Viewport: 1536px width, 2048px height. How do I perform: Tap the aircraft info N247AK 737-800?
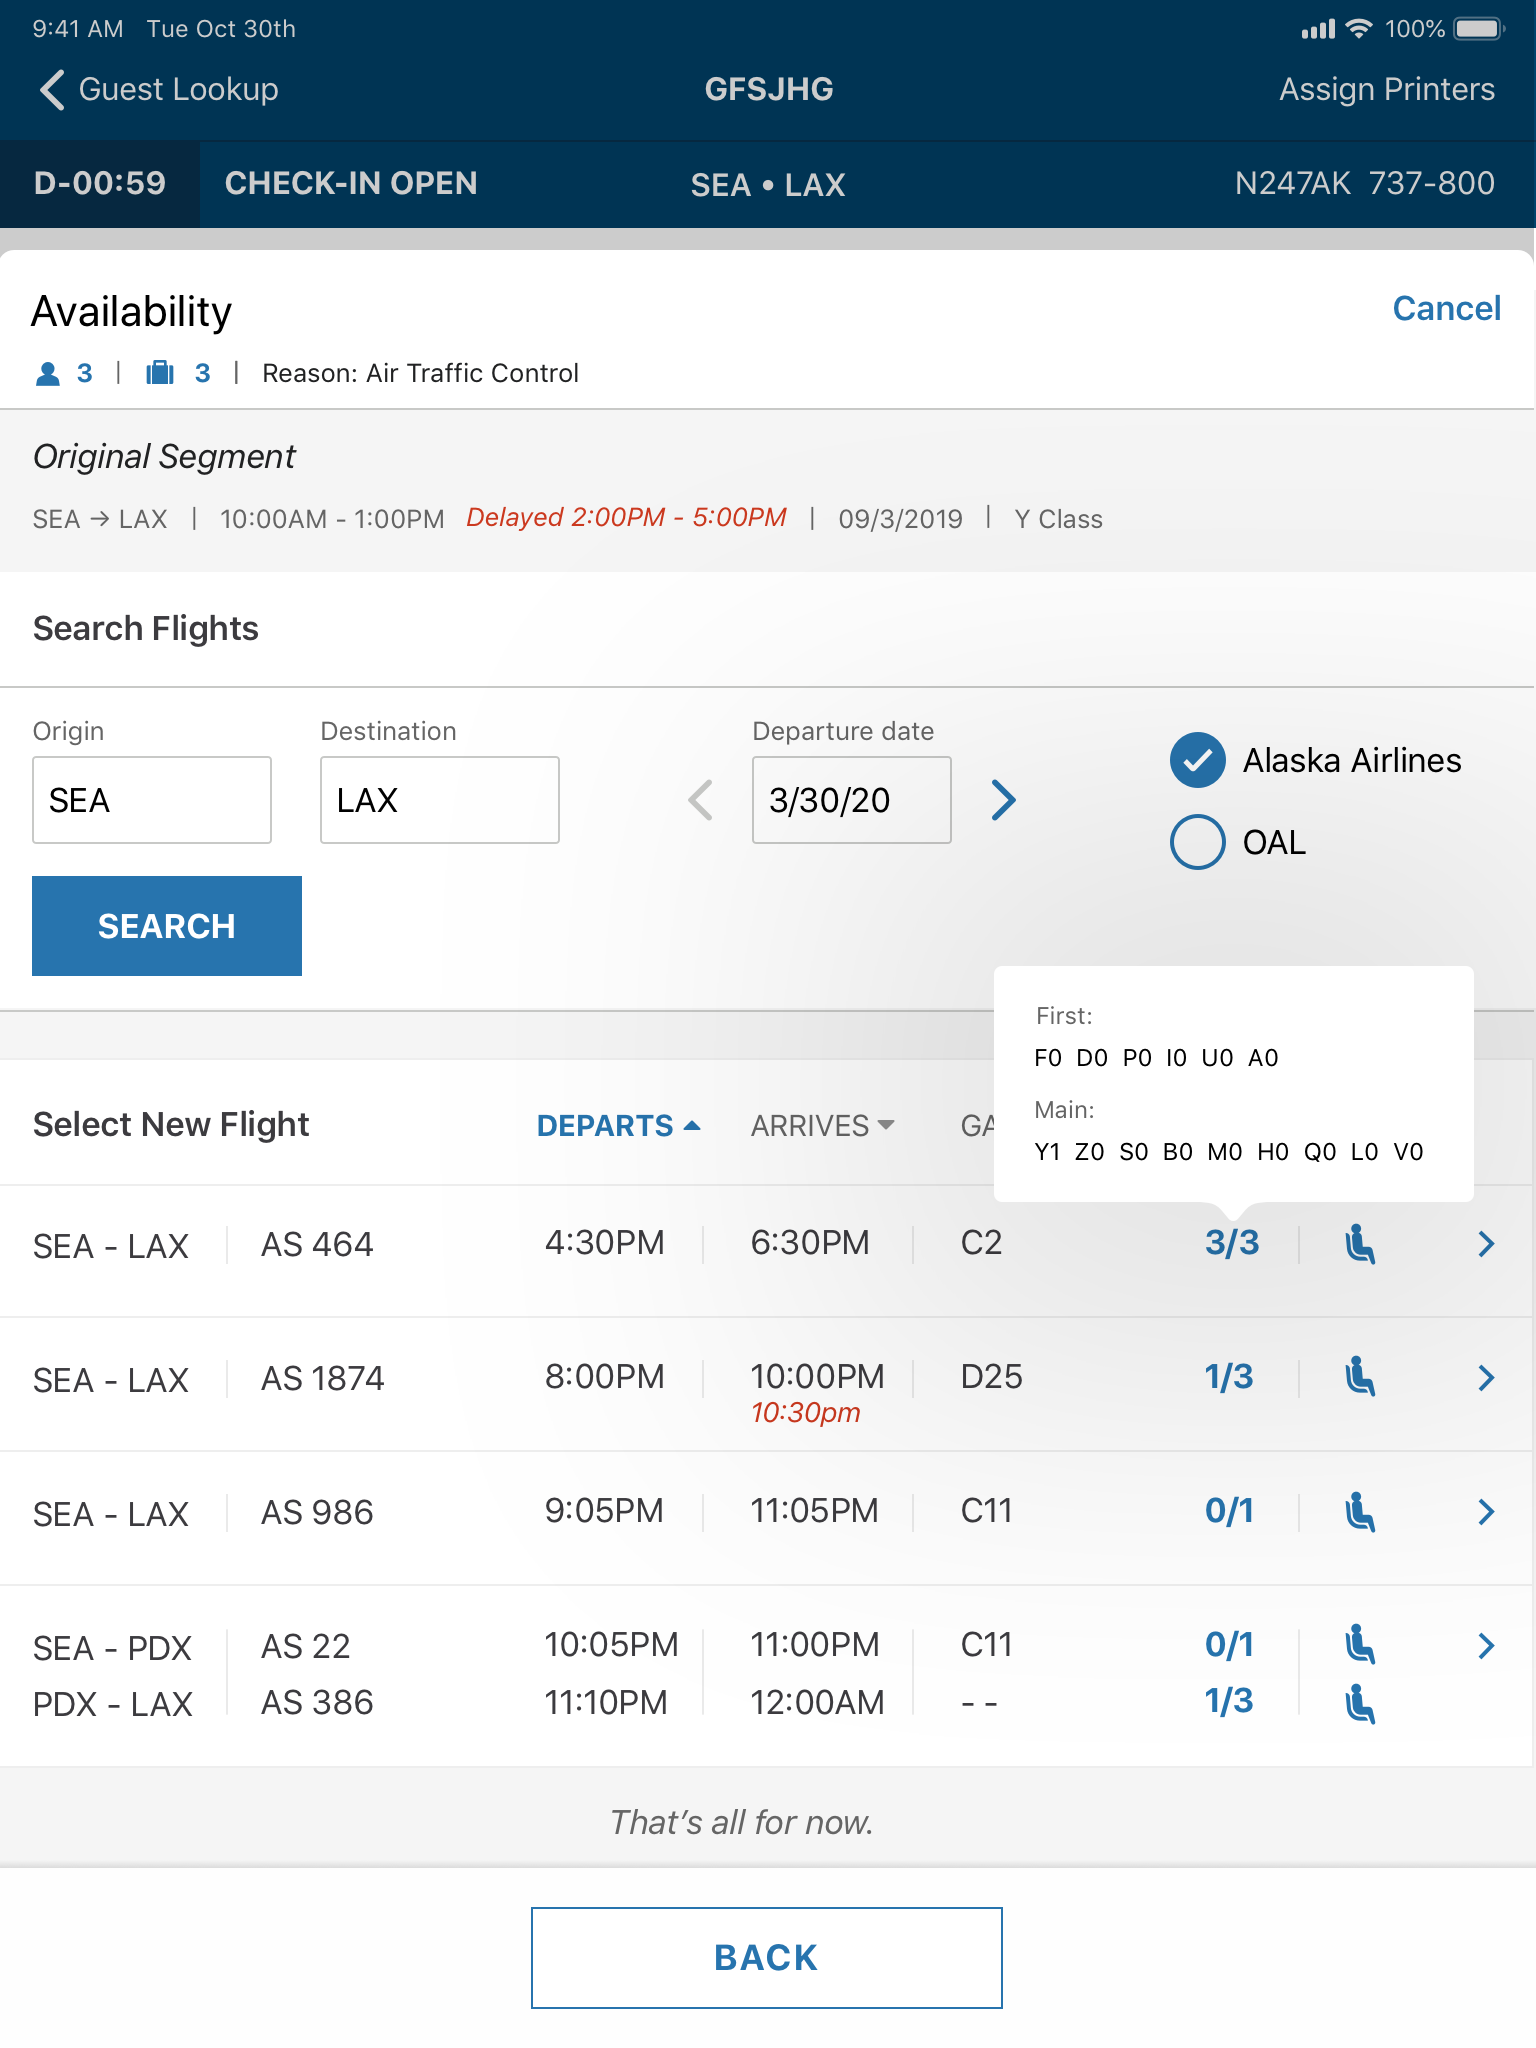click(1365, 184)
